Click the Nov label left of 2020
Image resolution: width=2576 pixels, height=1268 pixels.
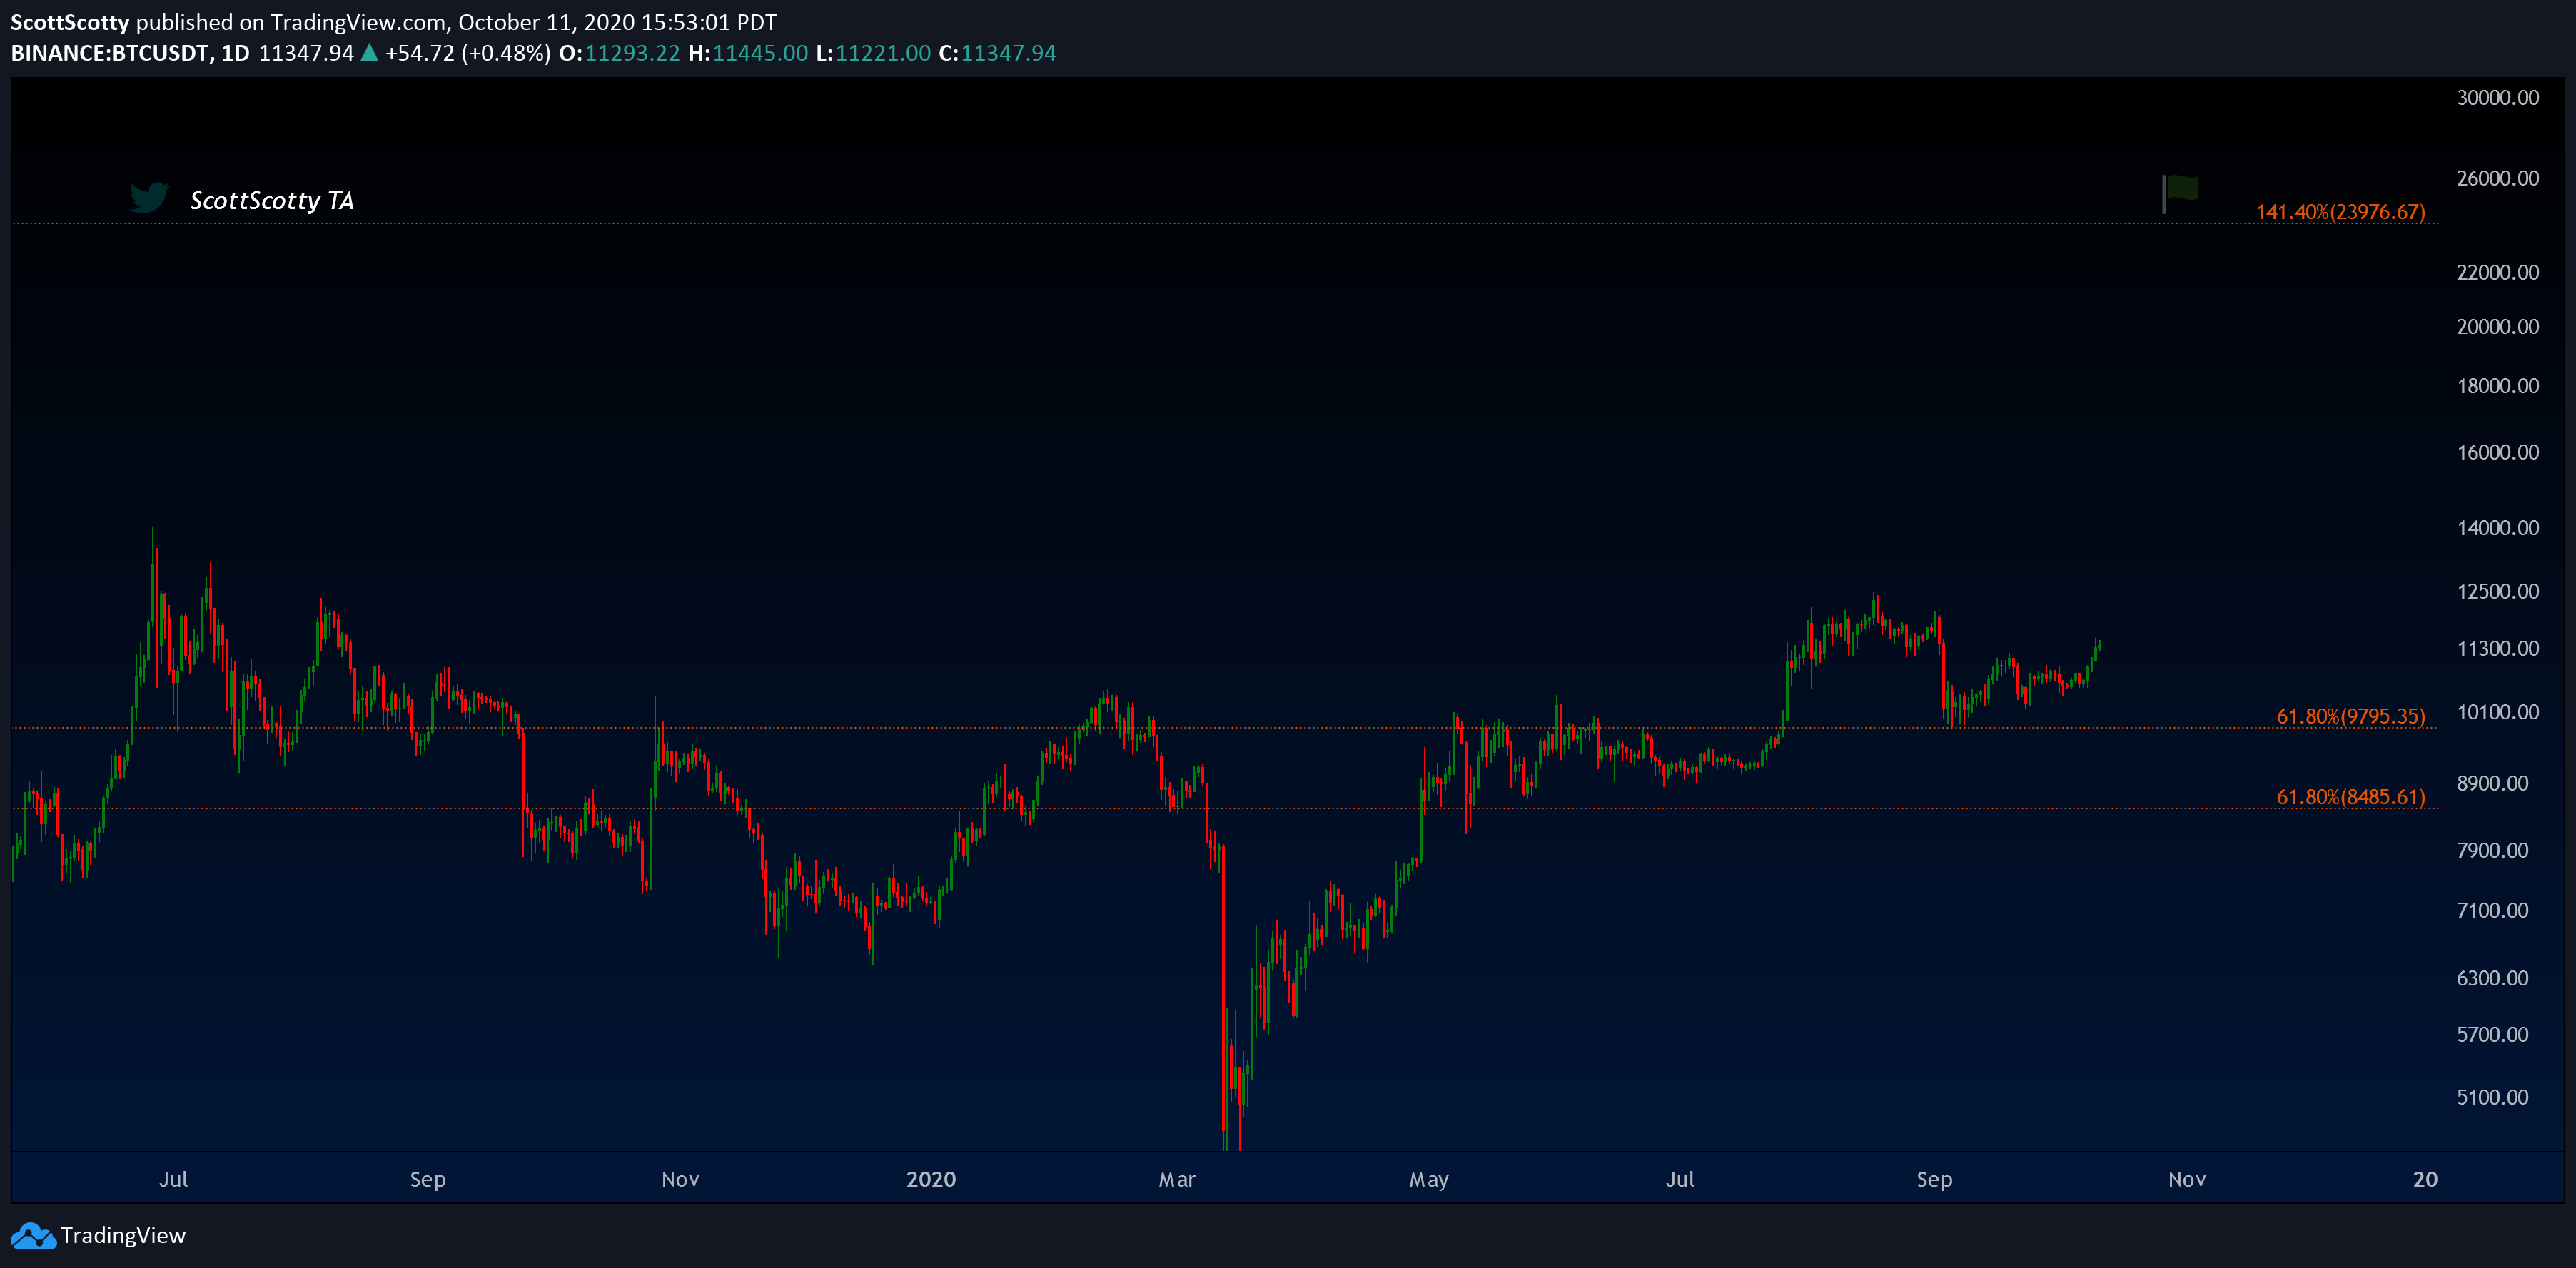(x=680, y=1179)
